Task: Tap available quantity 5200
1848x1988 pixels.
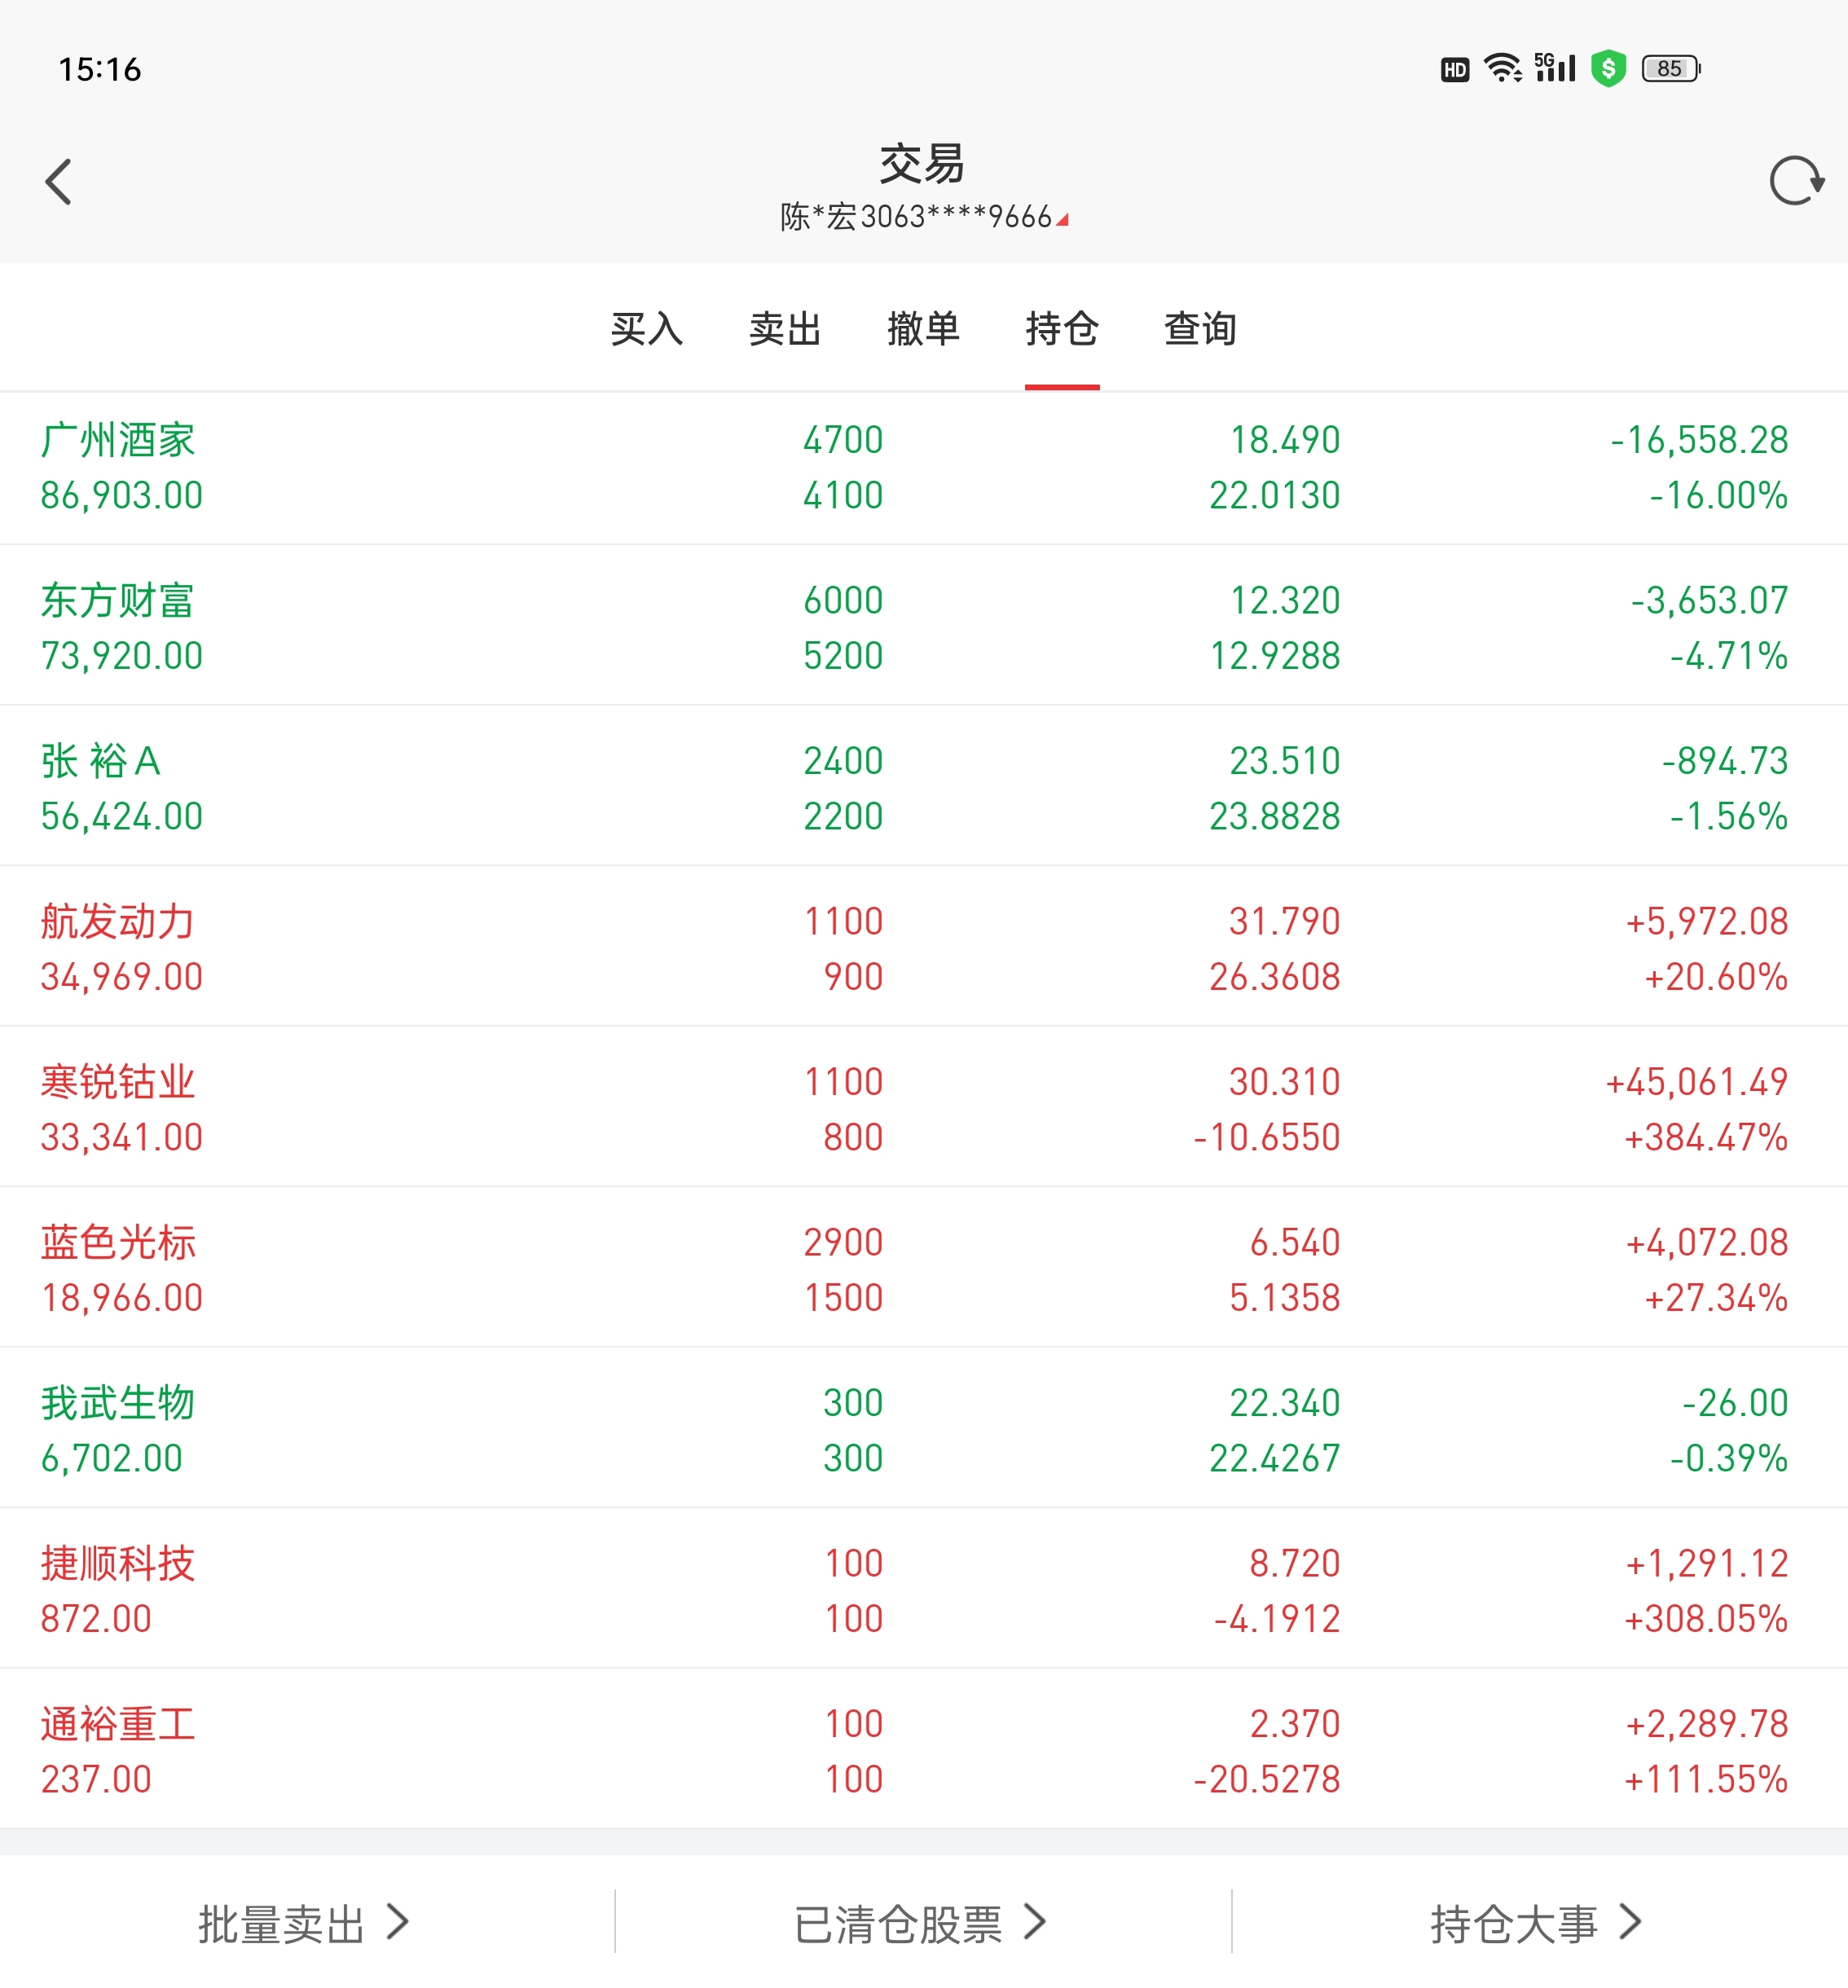Action: (843, 657)
